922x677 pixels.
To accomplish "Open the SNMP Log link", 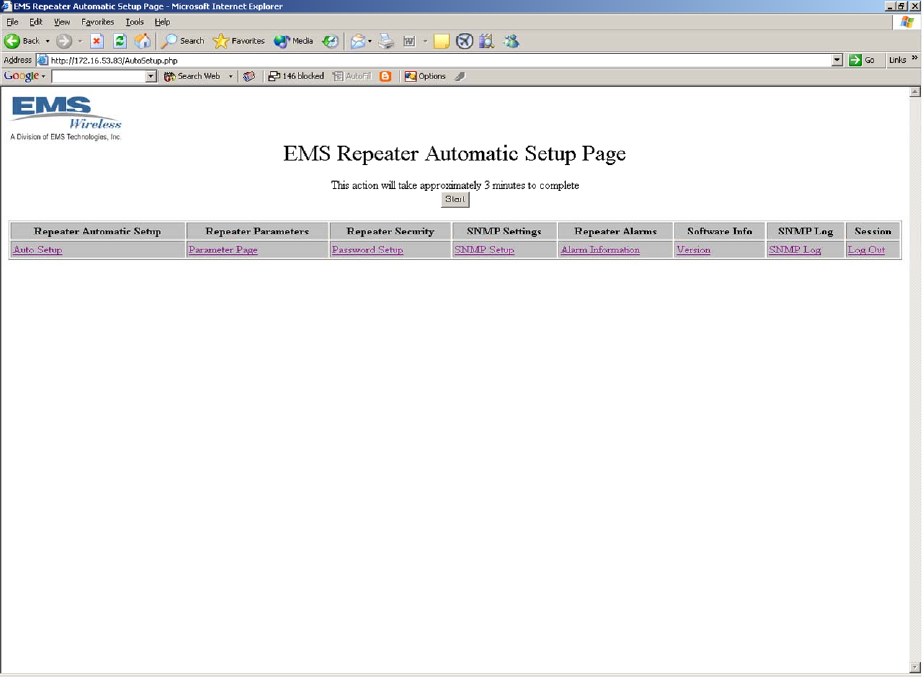I will [x=795, y=250].
